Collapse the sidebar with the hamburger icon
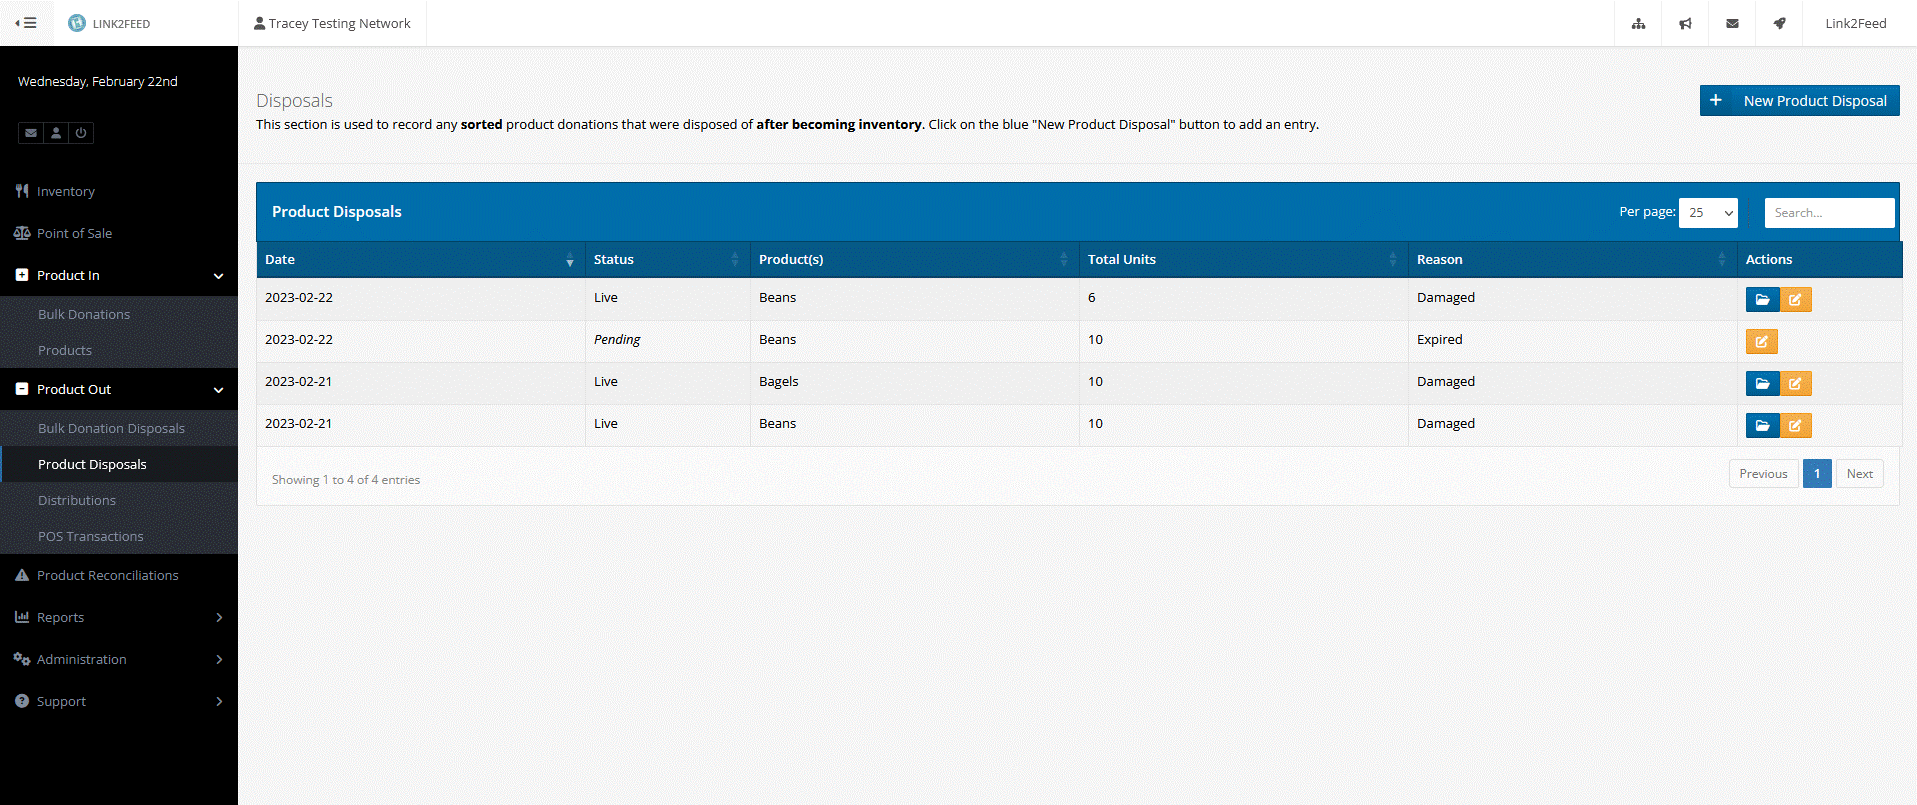Viewport: 1917px width, 805px height. click(26, 23)
